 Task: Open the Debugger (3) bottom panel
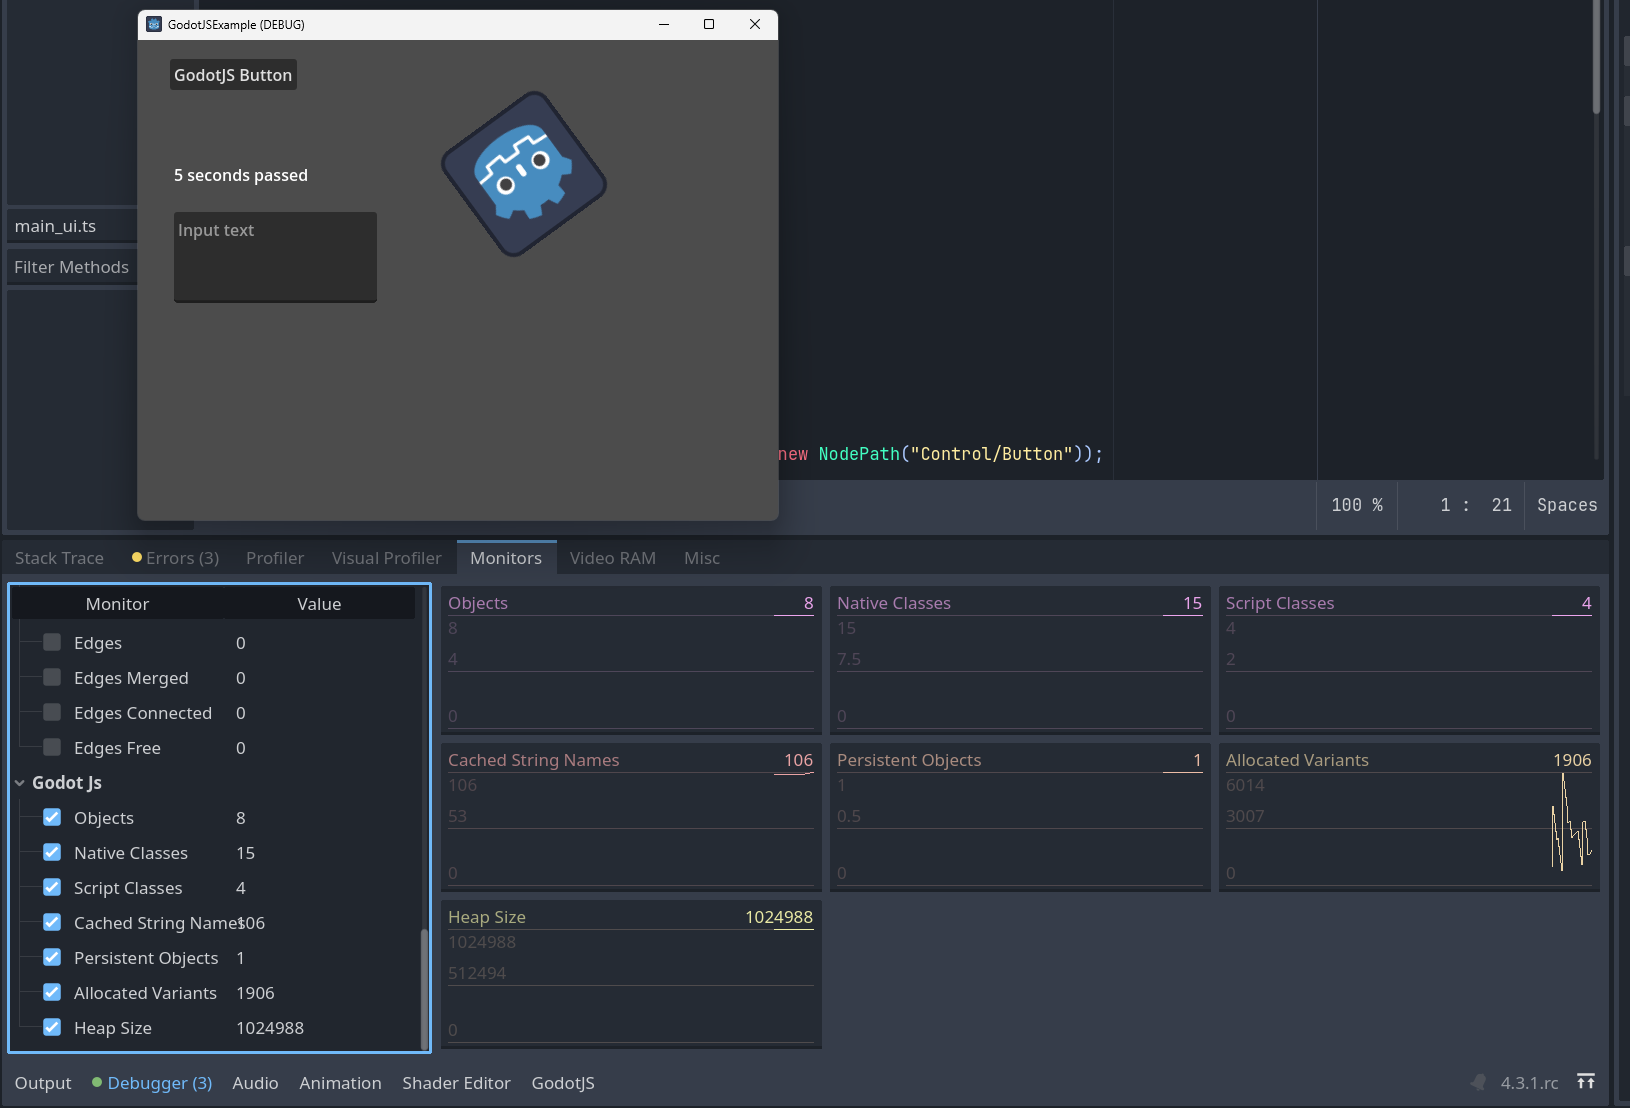point(152,1083)
